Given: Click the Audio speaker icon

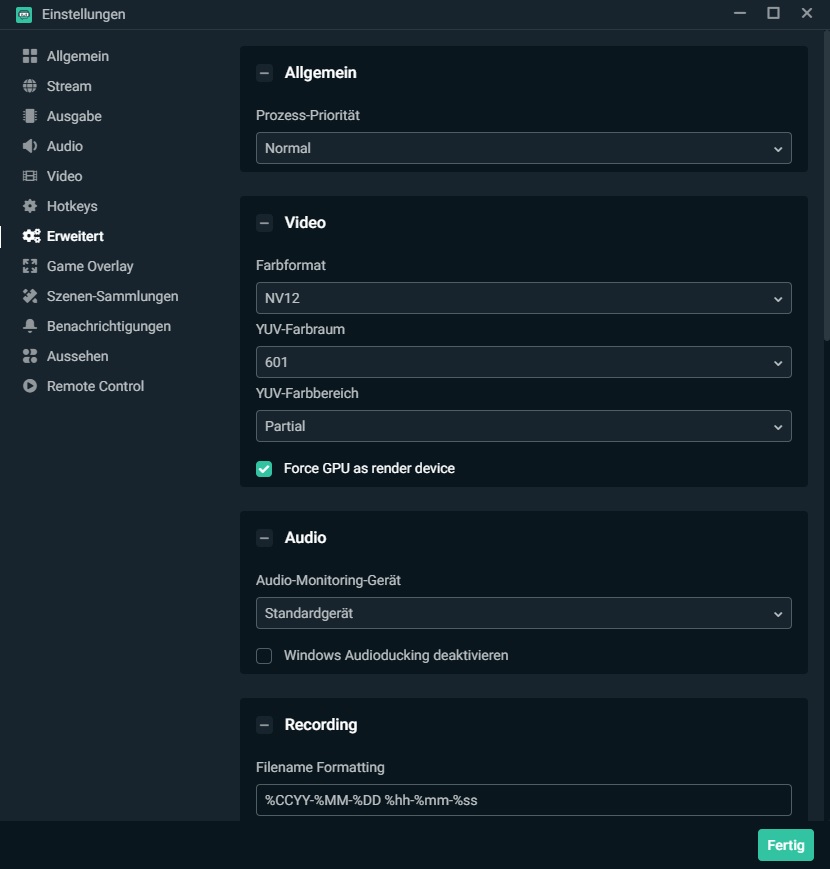Looking at the screenshot, I should (x=30, y=146).
